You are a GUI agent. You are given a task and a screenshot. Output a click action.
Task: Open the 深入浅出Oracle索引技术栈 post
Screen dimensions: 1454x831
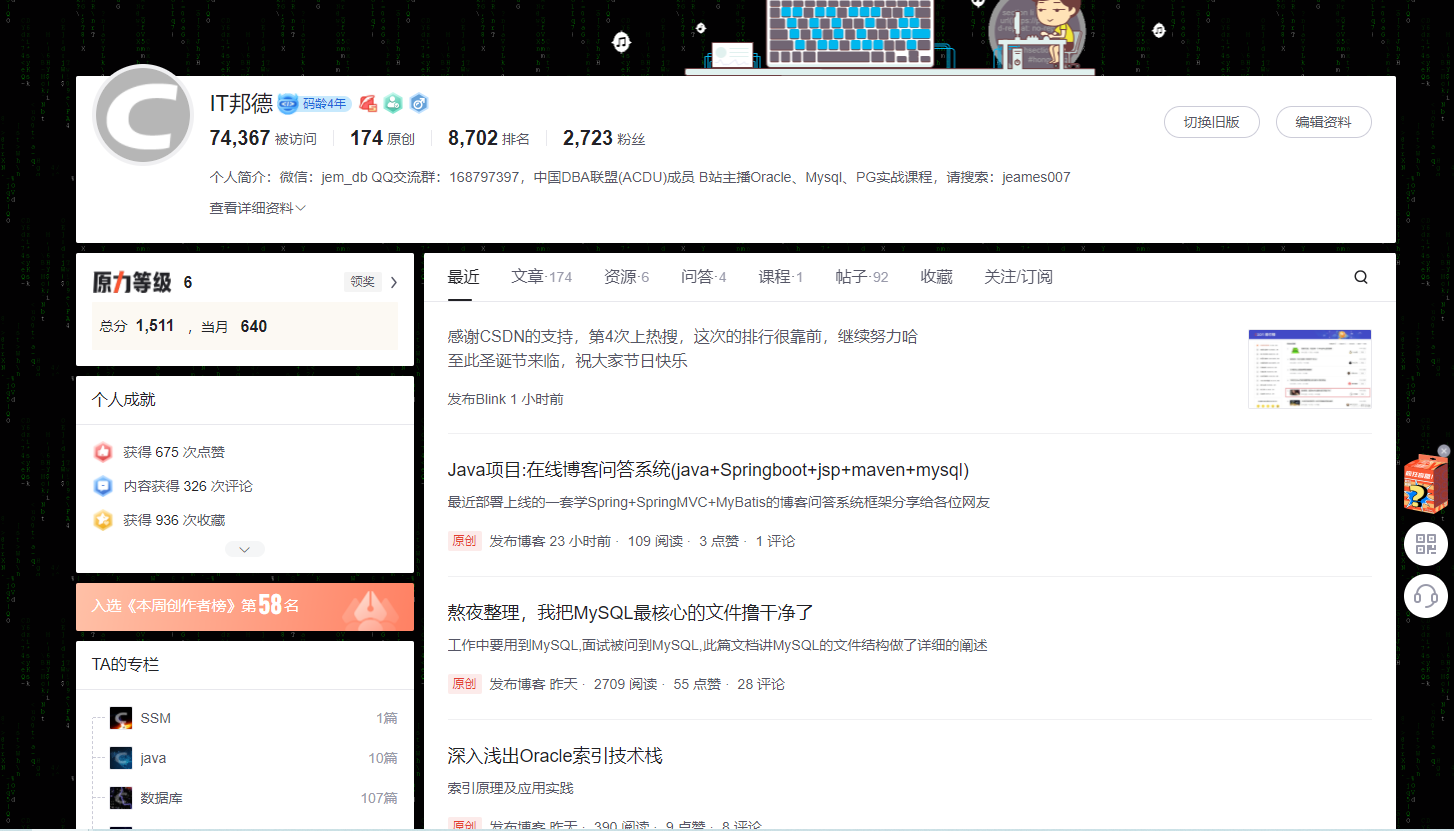[555, 756]
